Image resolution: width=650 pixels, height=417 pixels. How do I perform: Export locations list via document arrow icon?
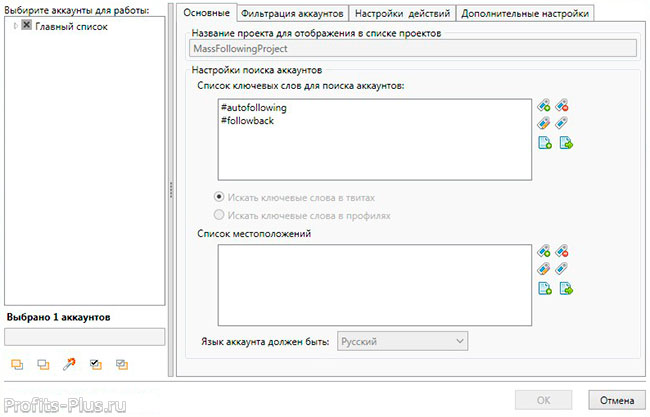566,288
